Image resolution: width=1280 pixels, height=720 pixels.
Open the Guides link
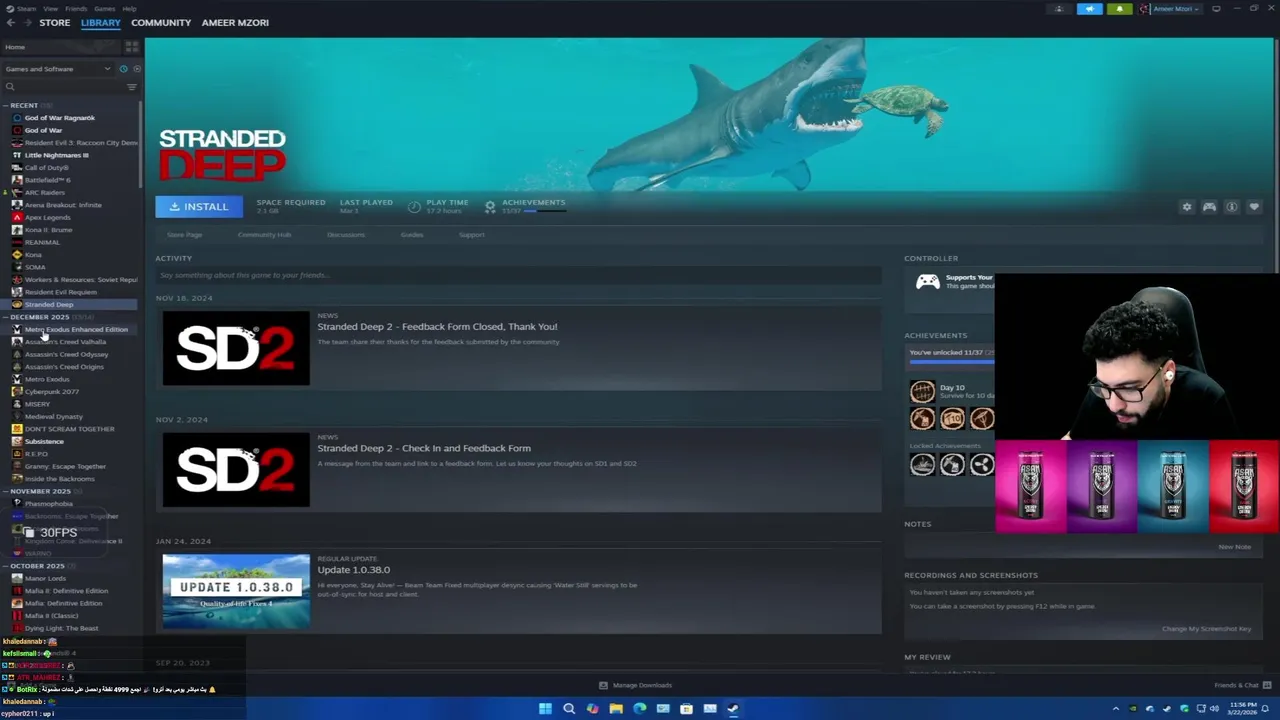(412, 235)
